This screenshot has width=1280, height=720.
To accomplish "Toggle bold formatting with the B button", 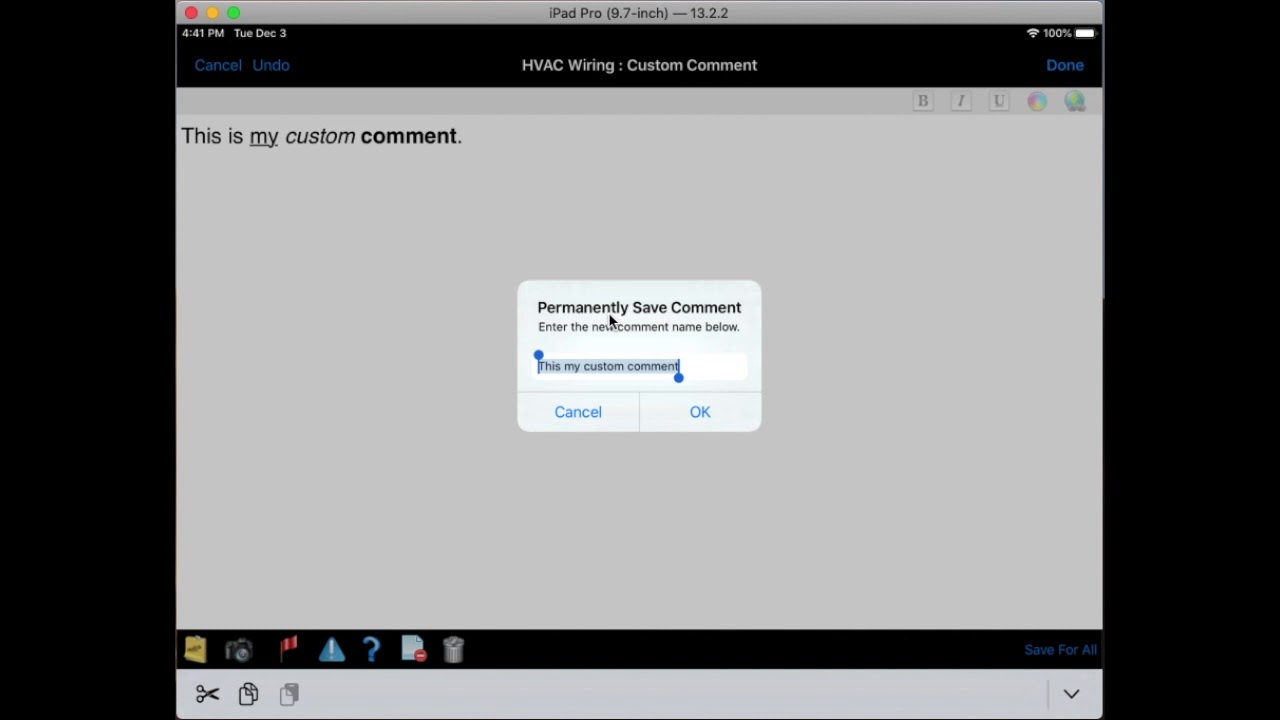I will tap(923, 101).
